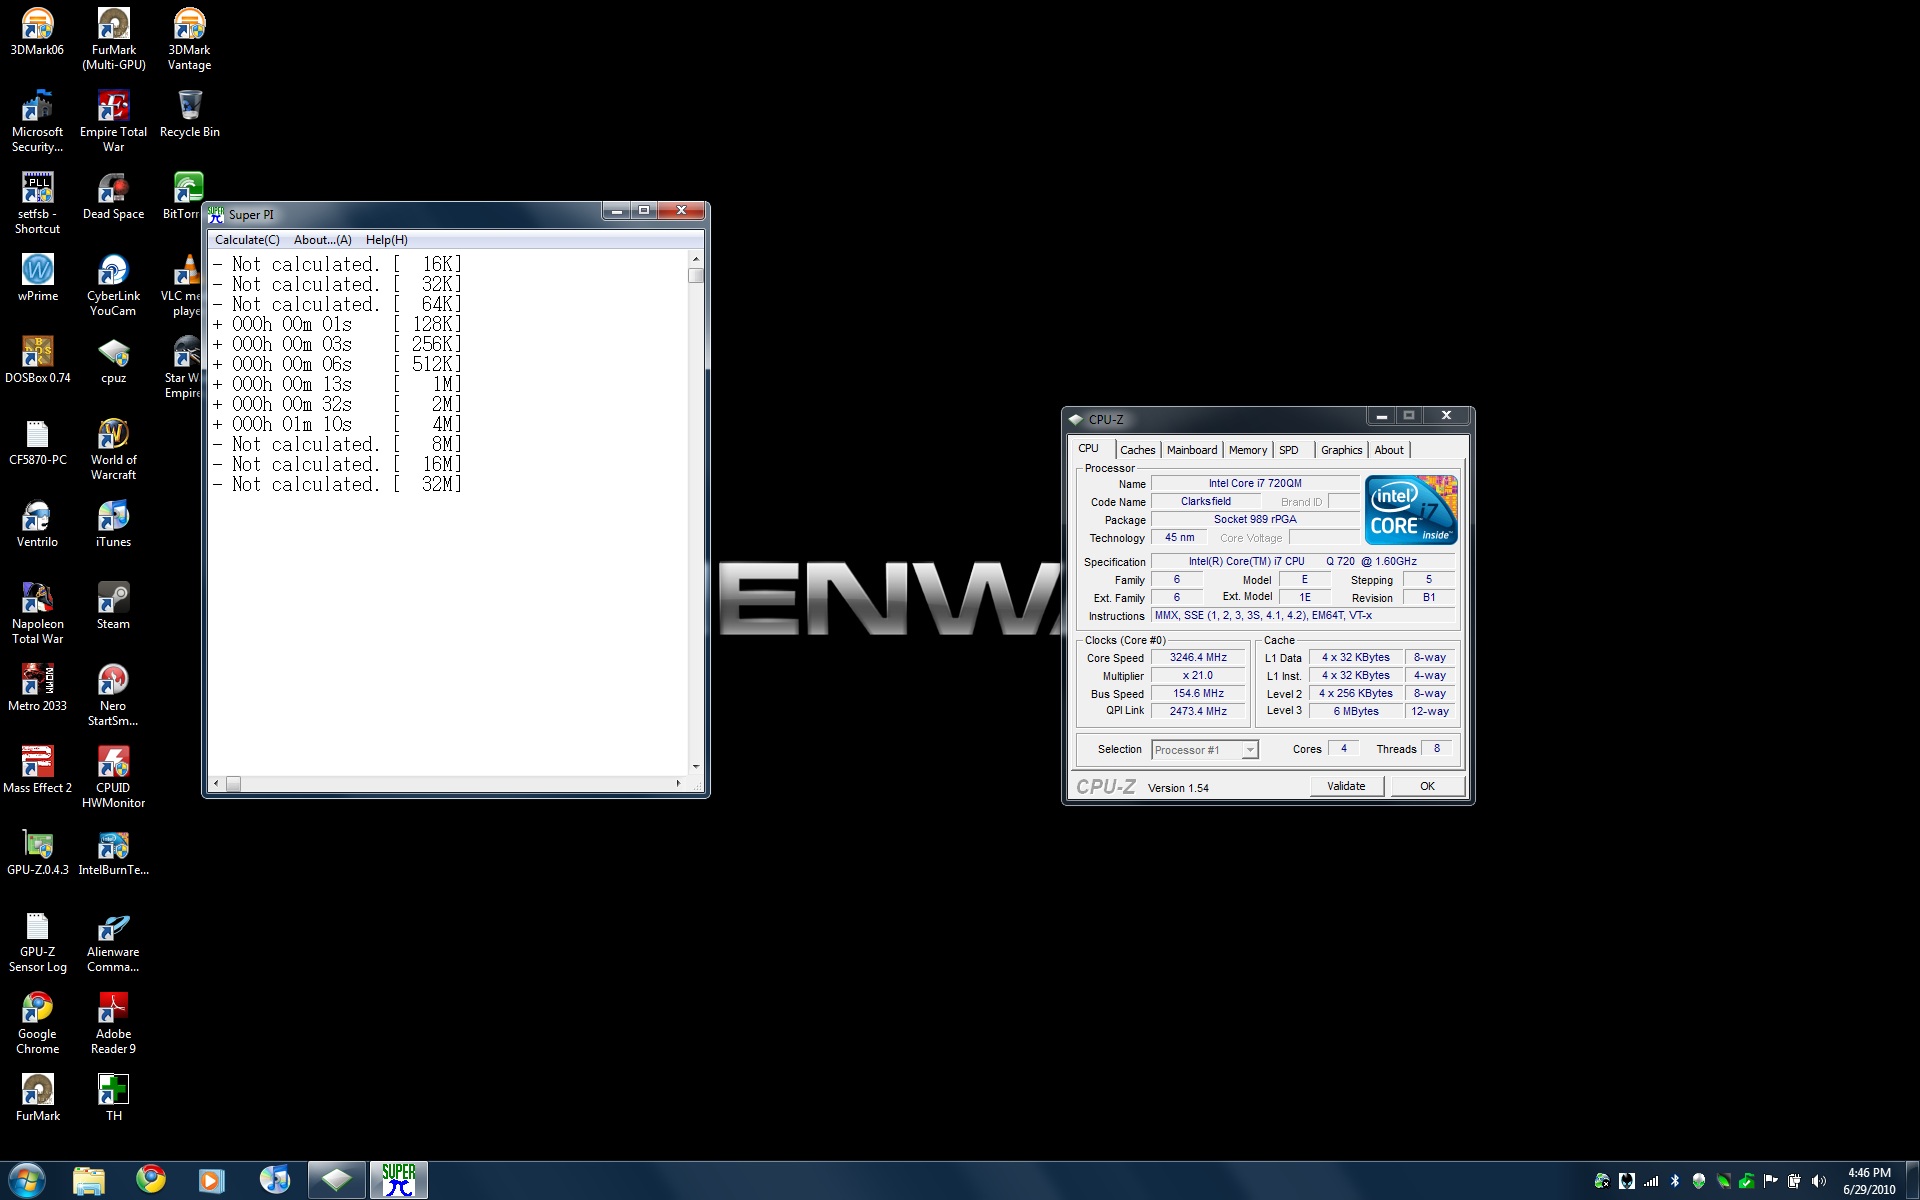This screenshot has height=1200, width=1920.
Task: Open Napoleon Total War icon
Action: tap(37, 613)
